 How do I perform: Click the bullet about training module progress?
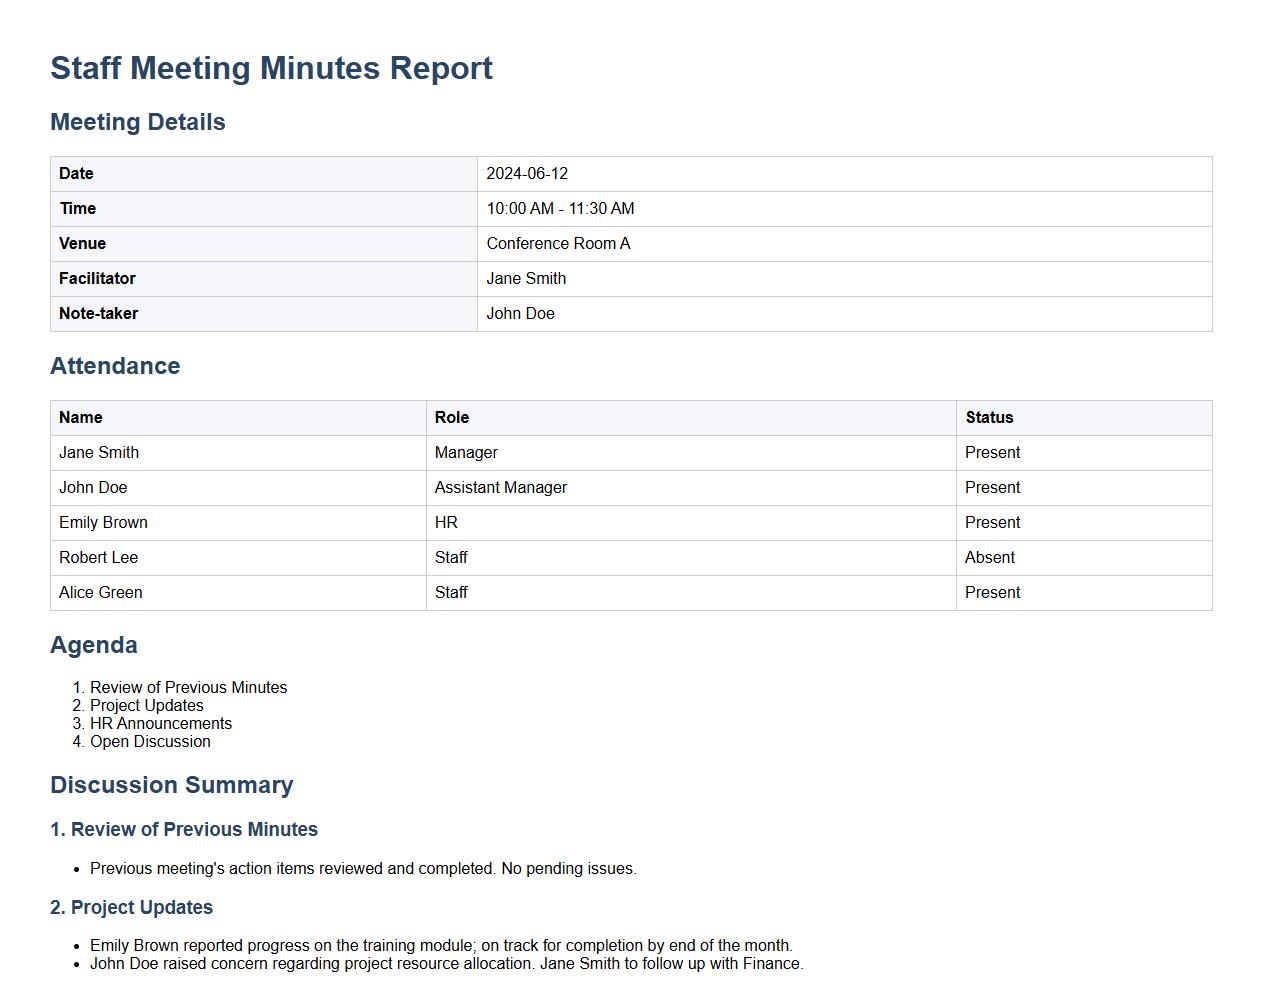(x=440, y=945)
